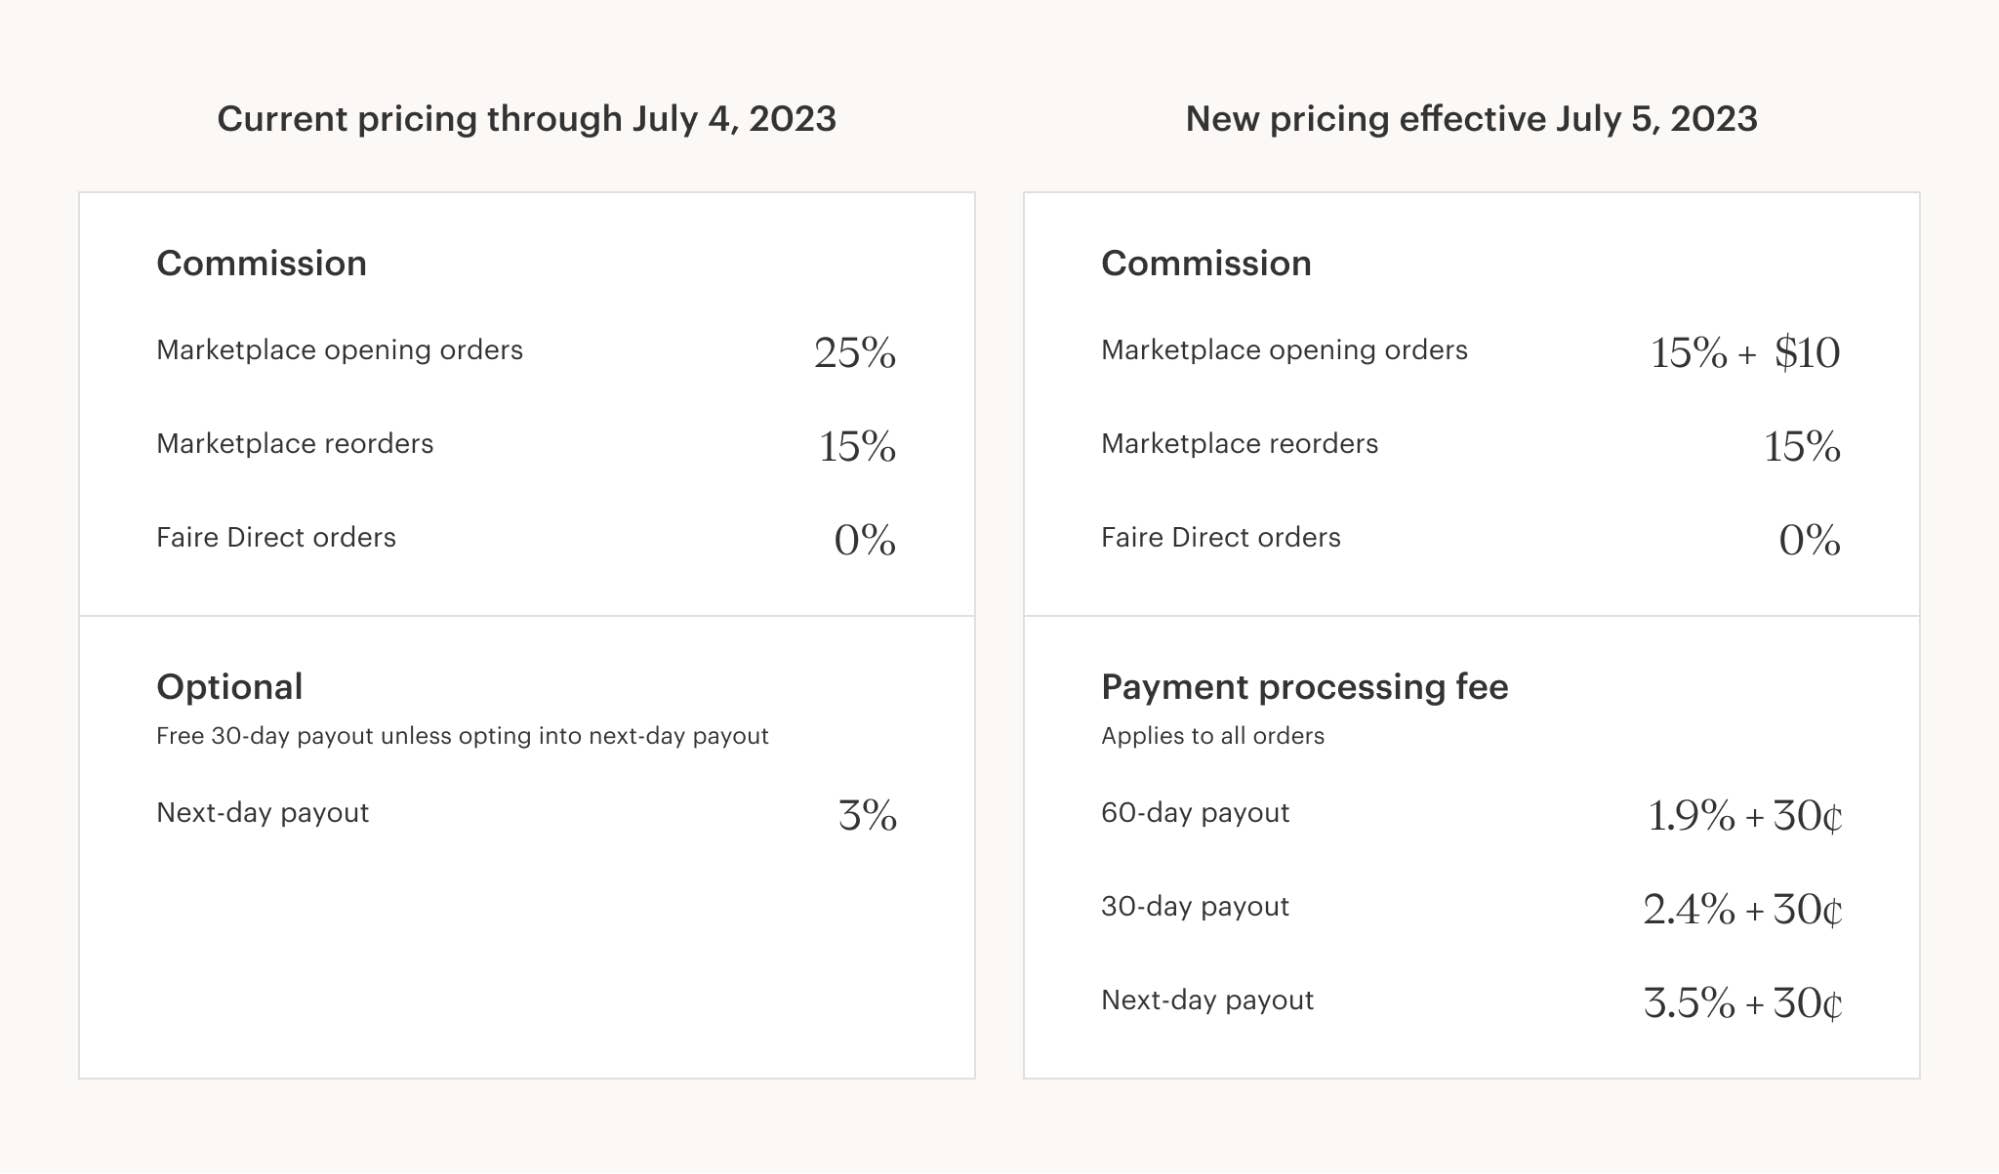Click the 25% opening orders commission value
This screenshot has height=1174, width=1999.
click(x=855, y=352)
